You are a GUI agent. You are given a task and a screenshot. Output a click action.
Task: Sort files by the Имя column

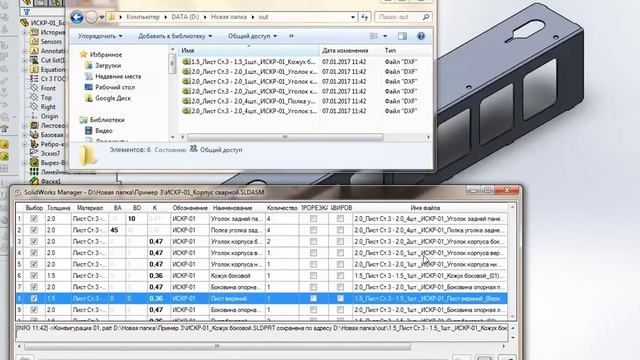coord(249,50)
